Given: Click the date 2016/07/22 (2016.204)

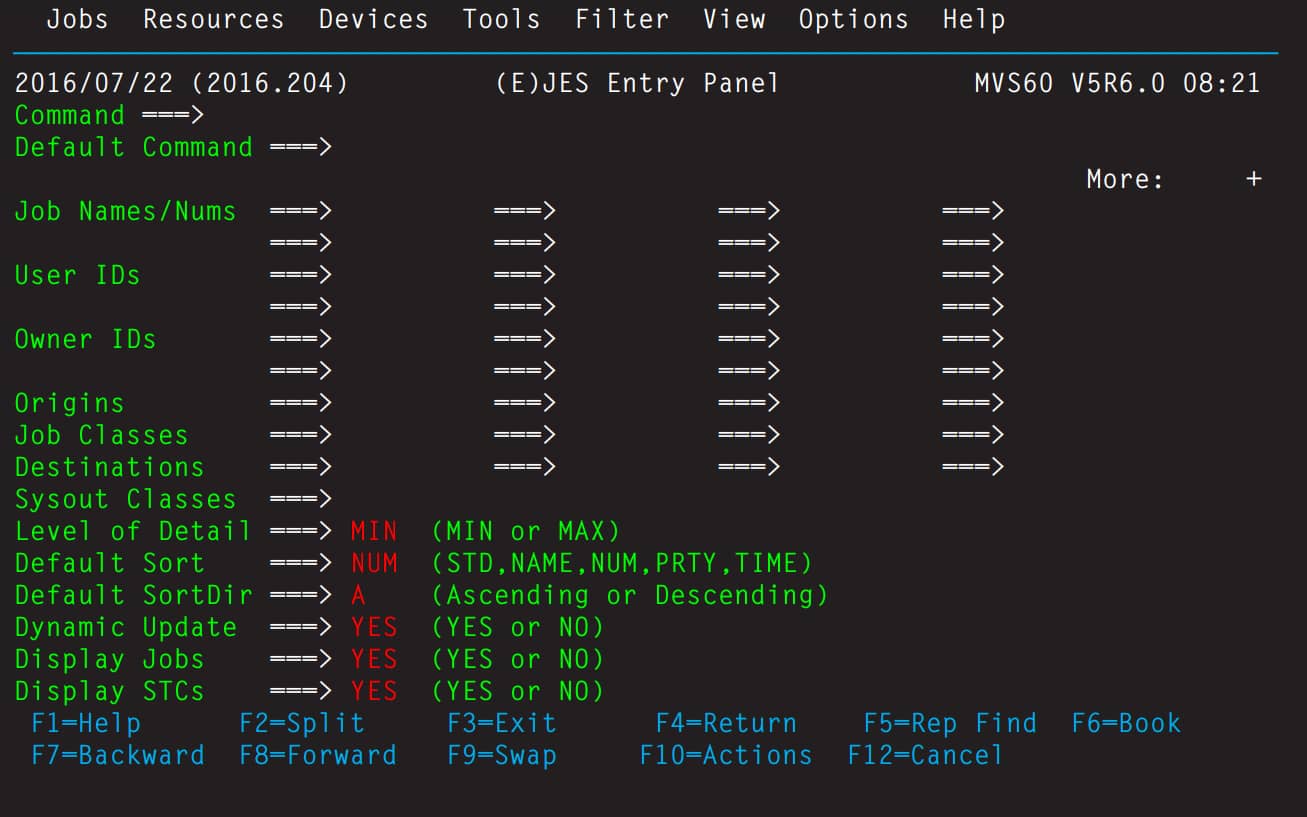Looking at the screenshot, I should pyautogui.click(x=182, y=83).
